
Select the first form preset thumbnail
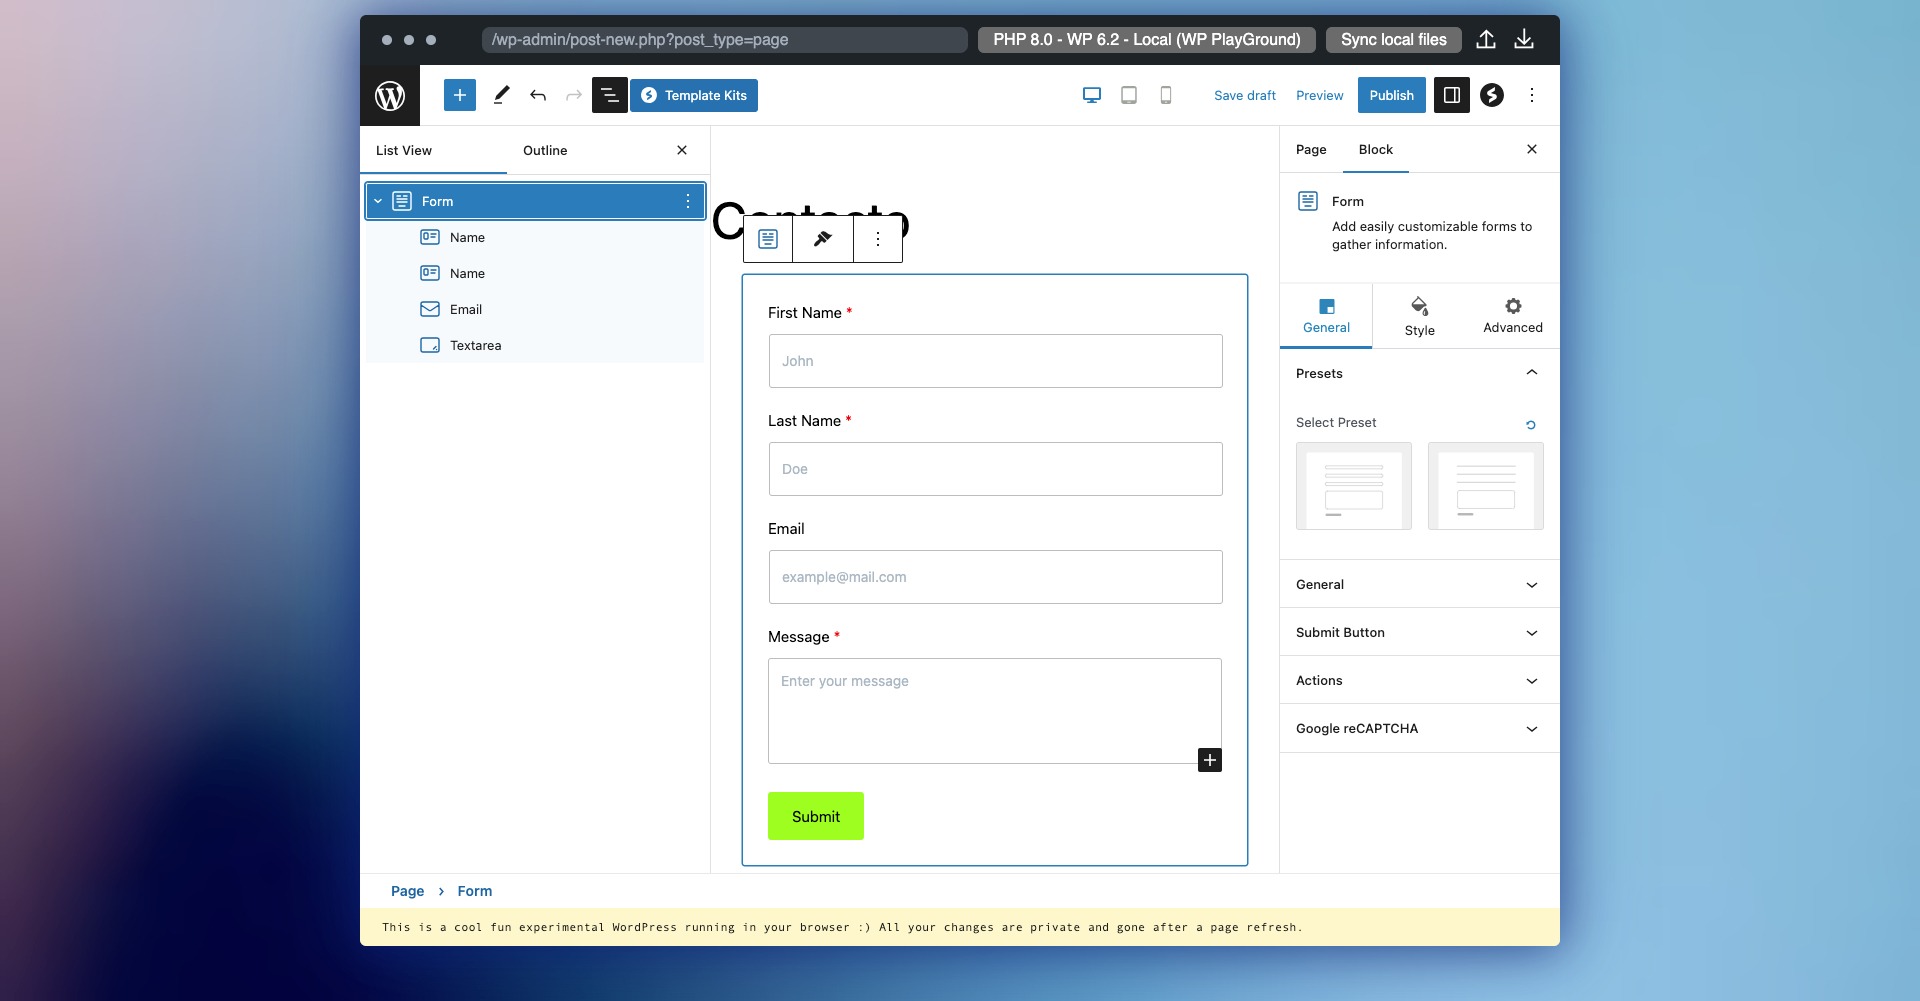1353,486
